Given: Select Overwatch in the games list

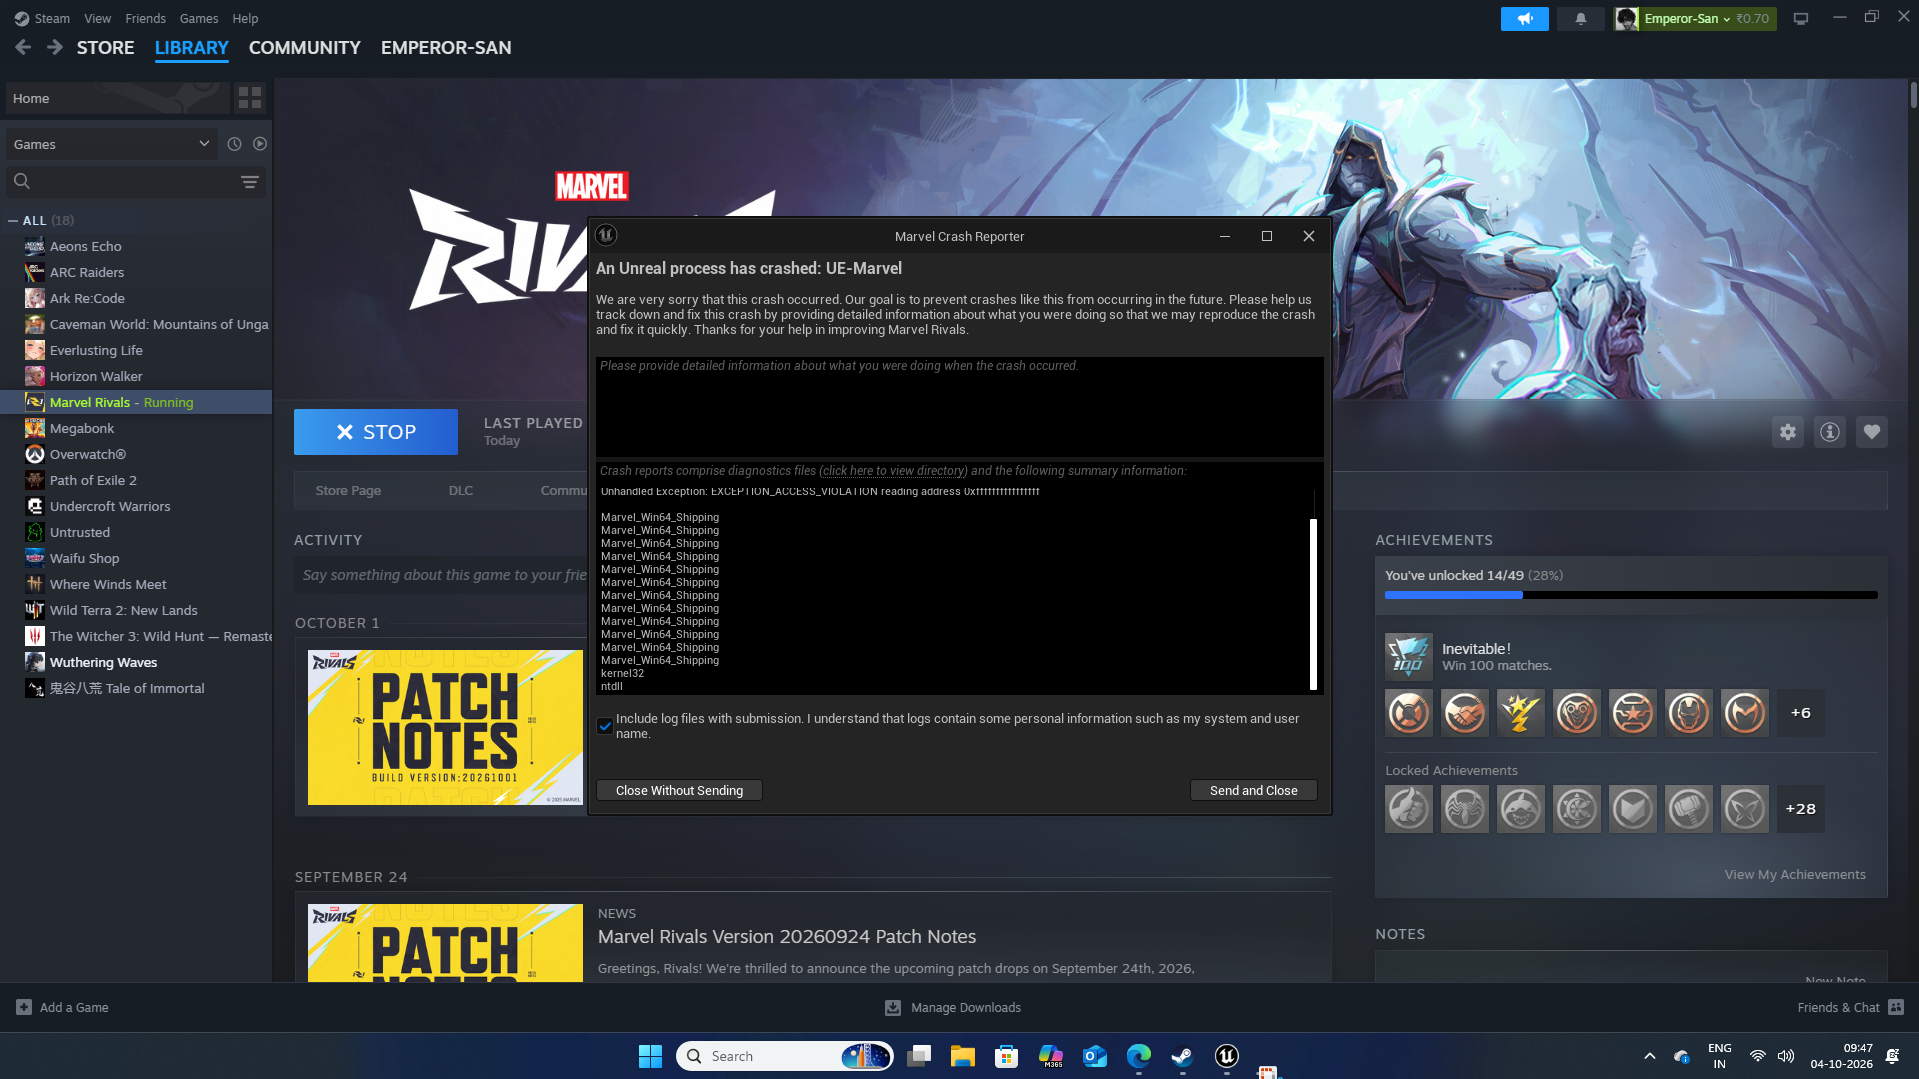Looking at the screenshot, I should (136, 454).
